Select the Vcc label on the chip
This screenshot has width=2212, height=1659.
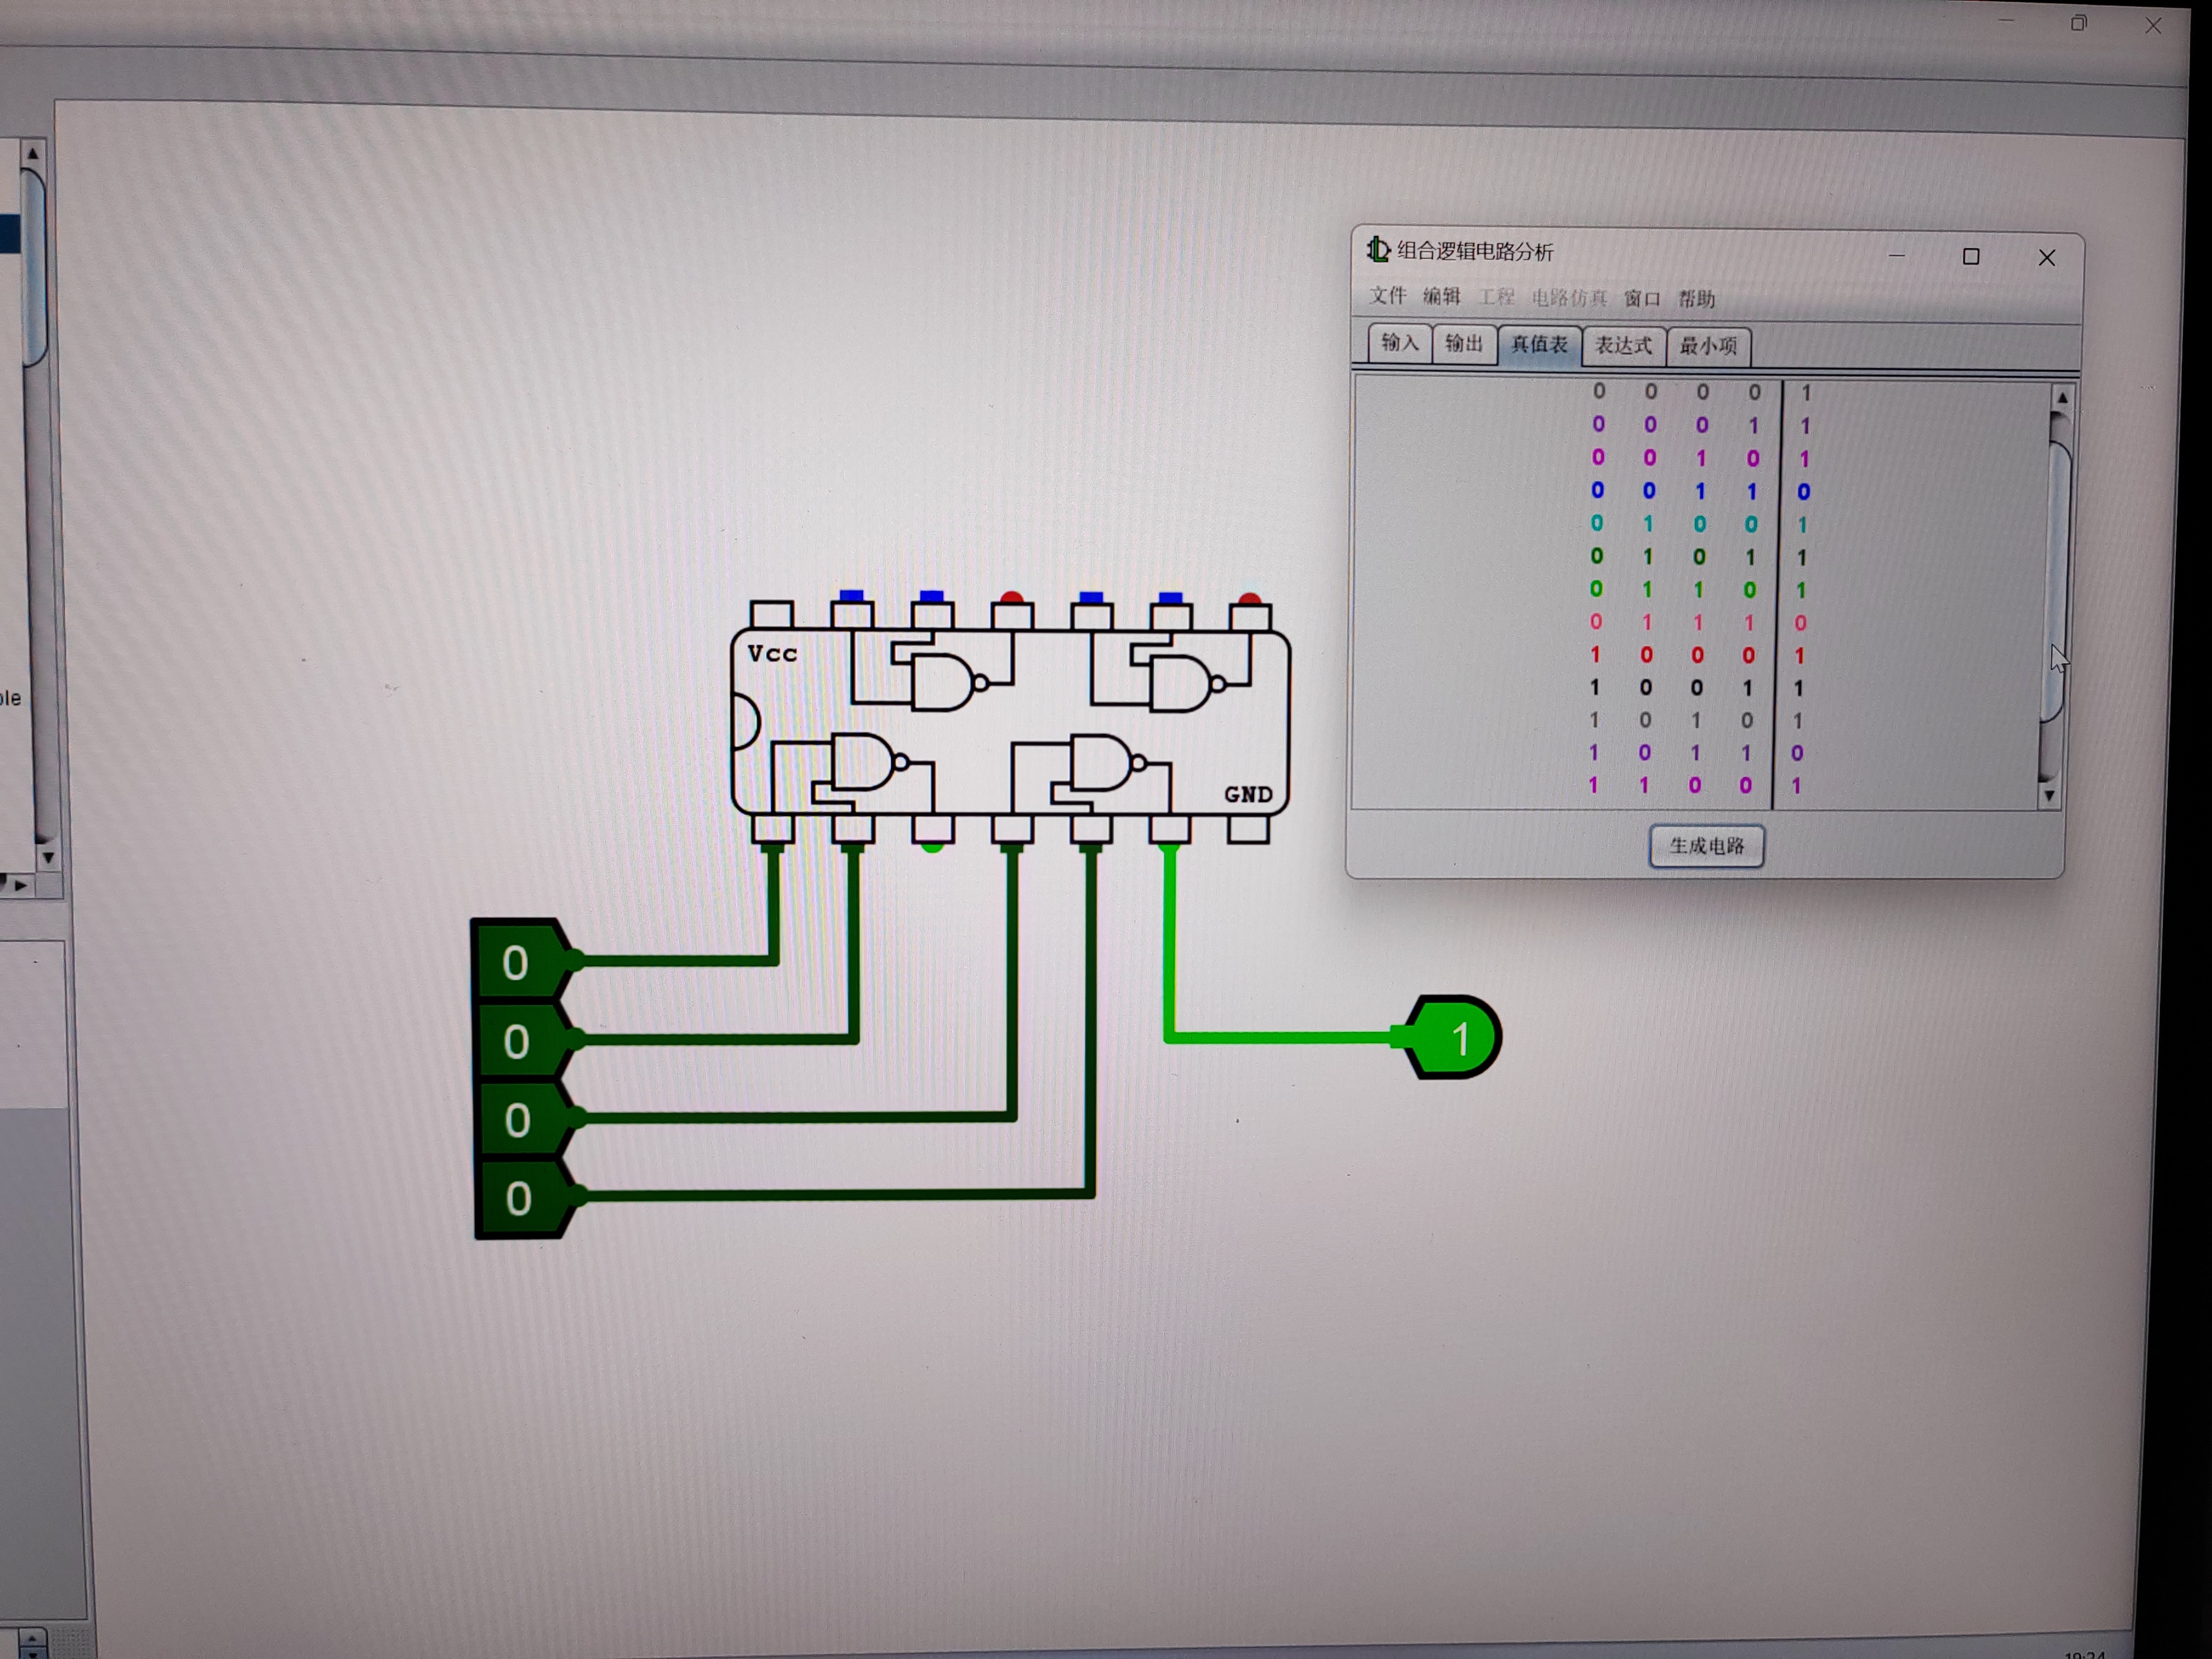[772, 654]
